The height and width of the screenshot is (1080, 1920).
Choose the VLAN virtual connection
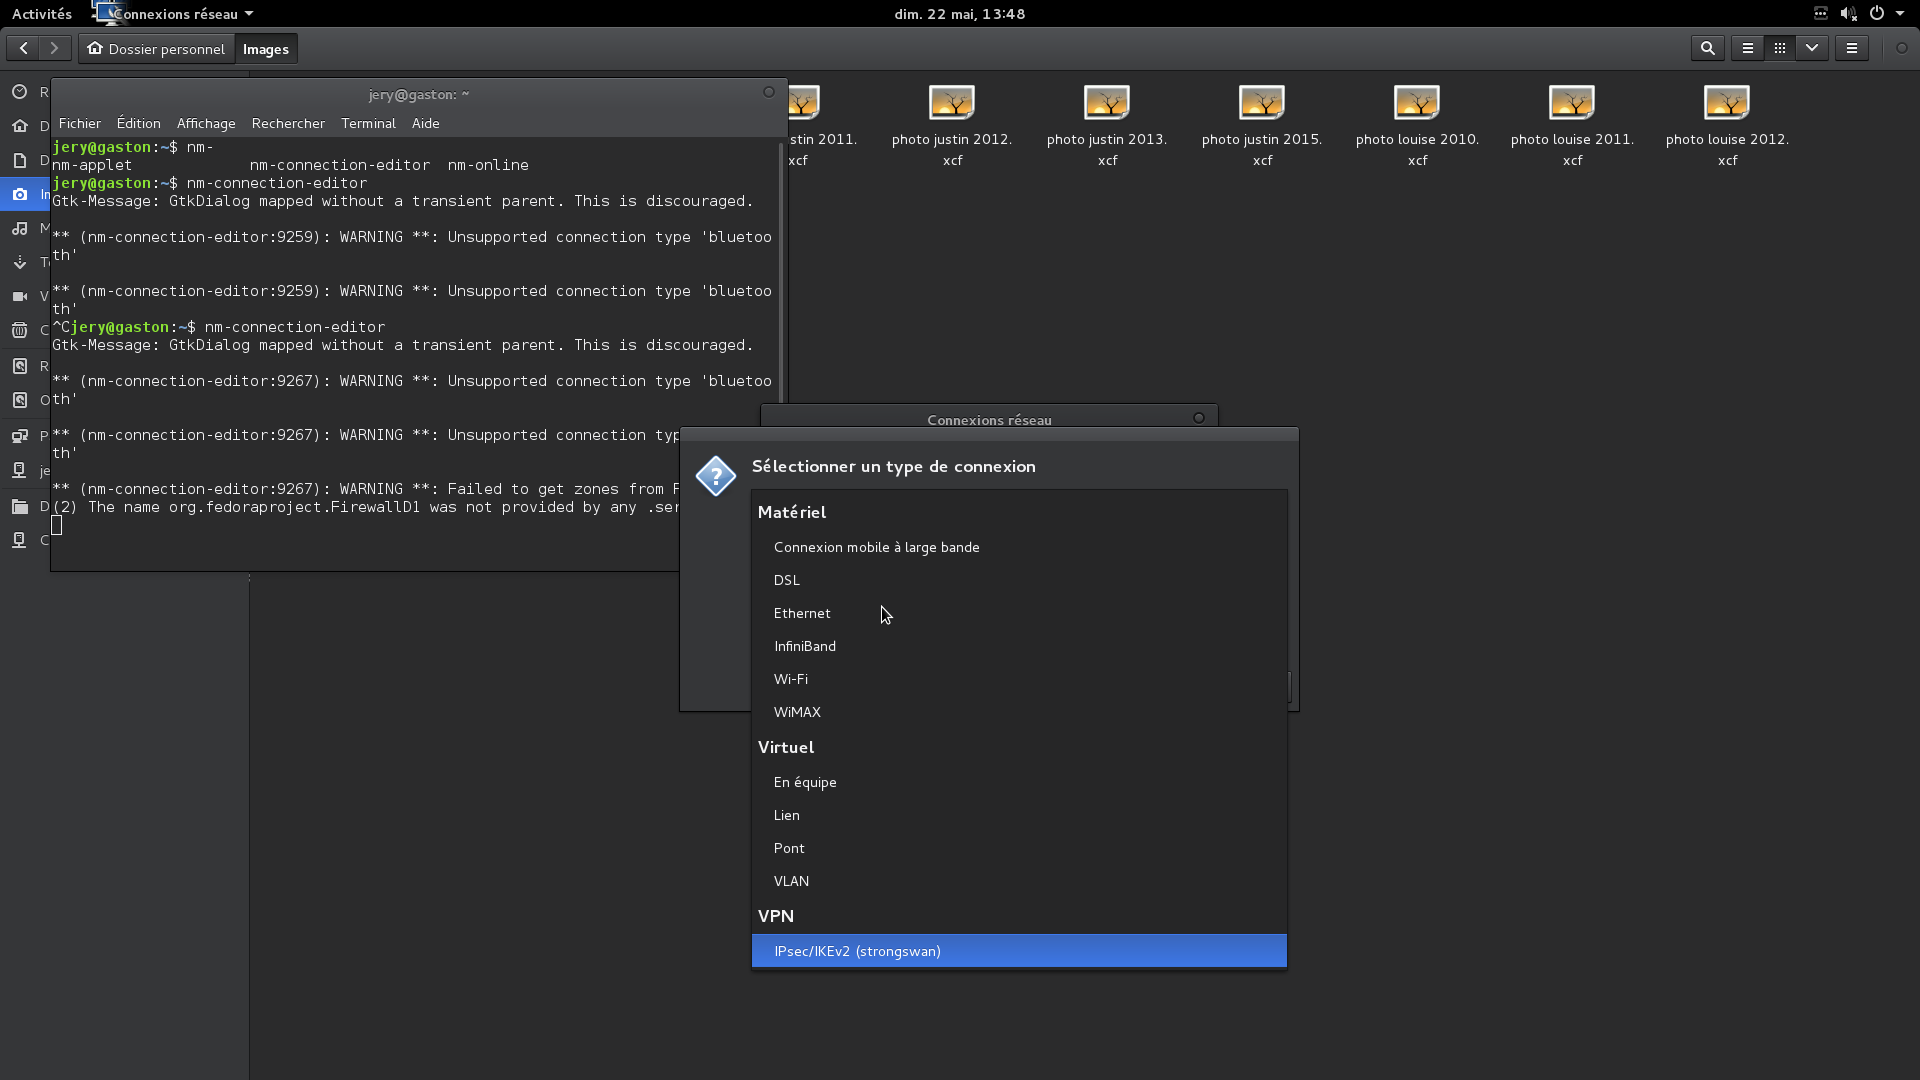coord(1019,881)
